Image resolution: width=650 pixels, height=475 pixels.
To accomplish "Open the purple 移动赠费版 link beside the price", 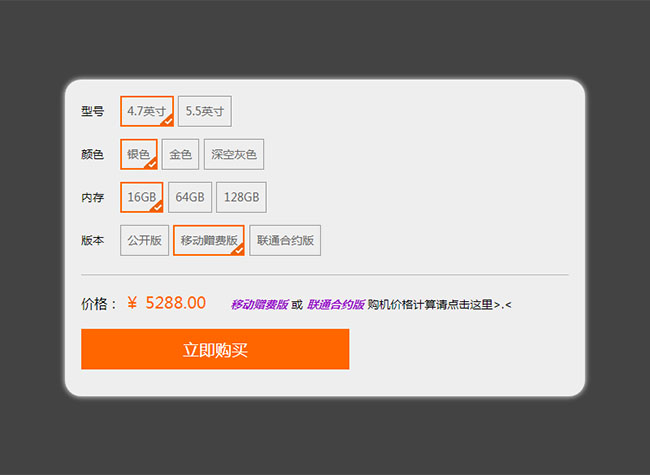I will pos(259,304).
